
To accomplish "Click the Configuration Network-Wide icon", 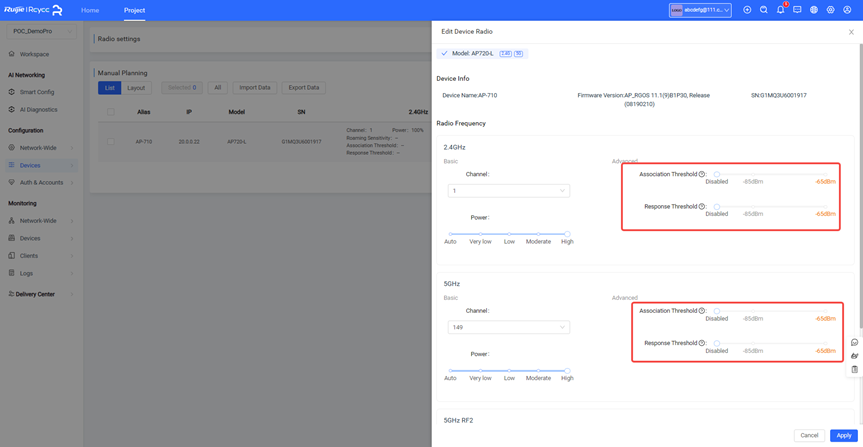I will 12,148.
